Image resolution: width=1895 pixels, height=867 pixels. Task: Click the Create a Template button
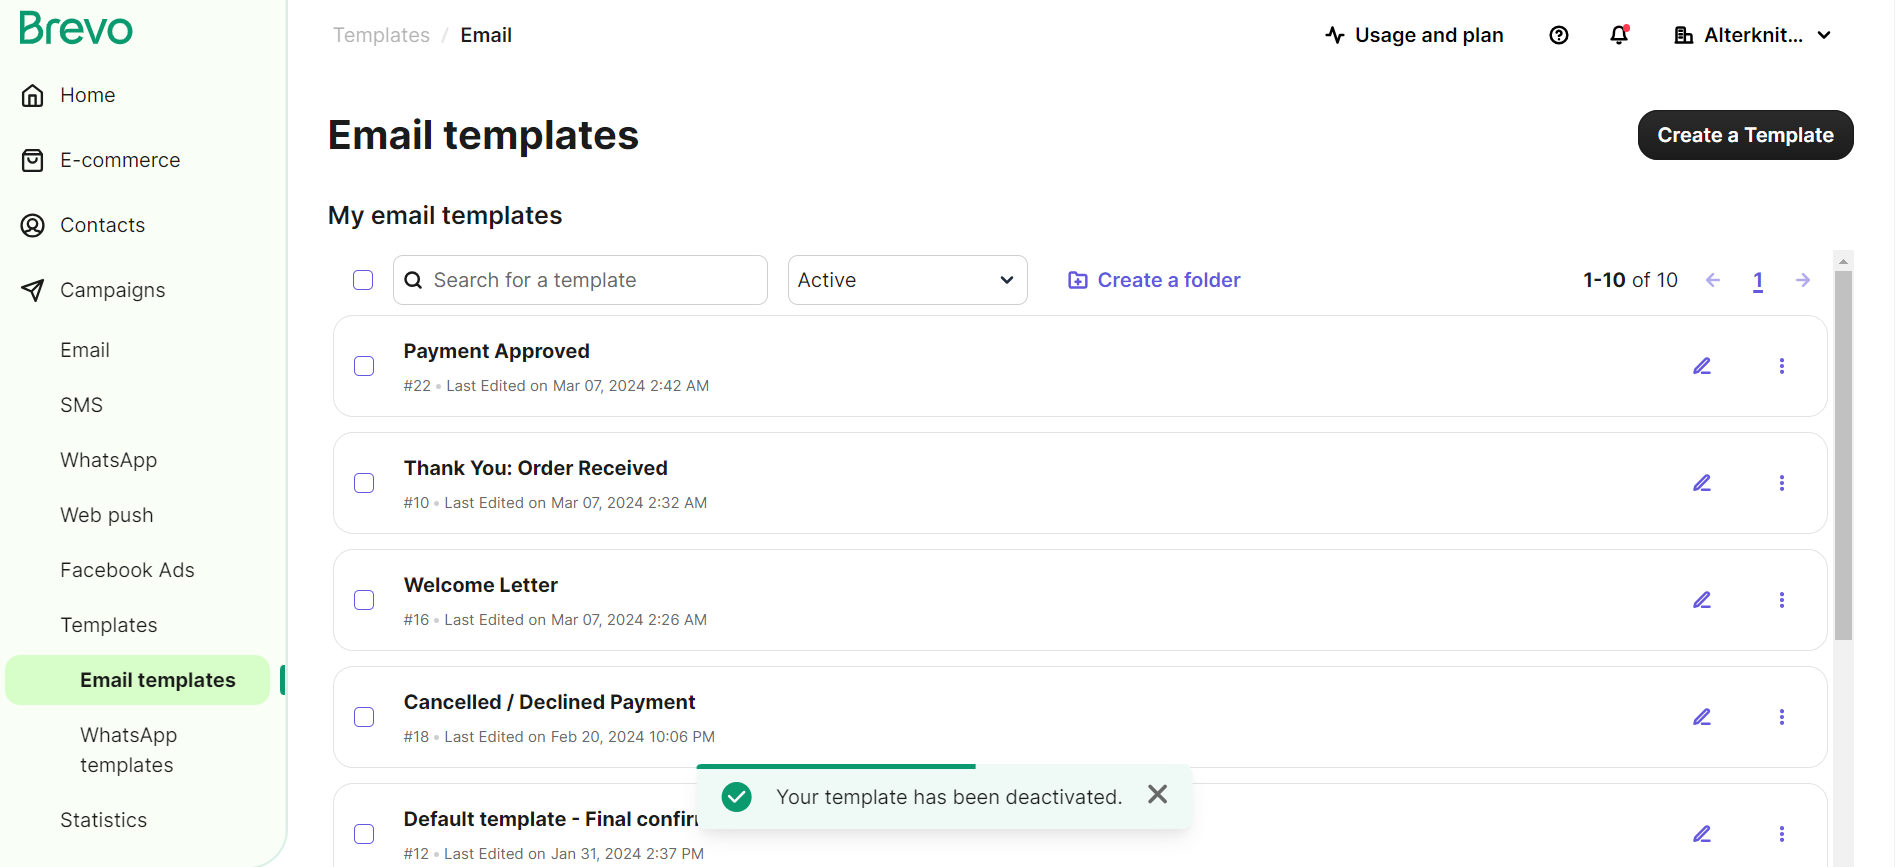click(x=1745, y=135)
